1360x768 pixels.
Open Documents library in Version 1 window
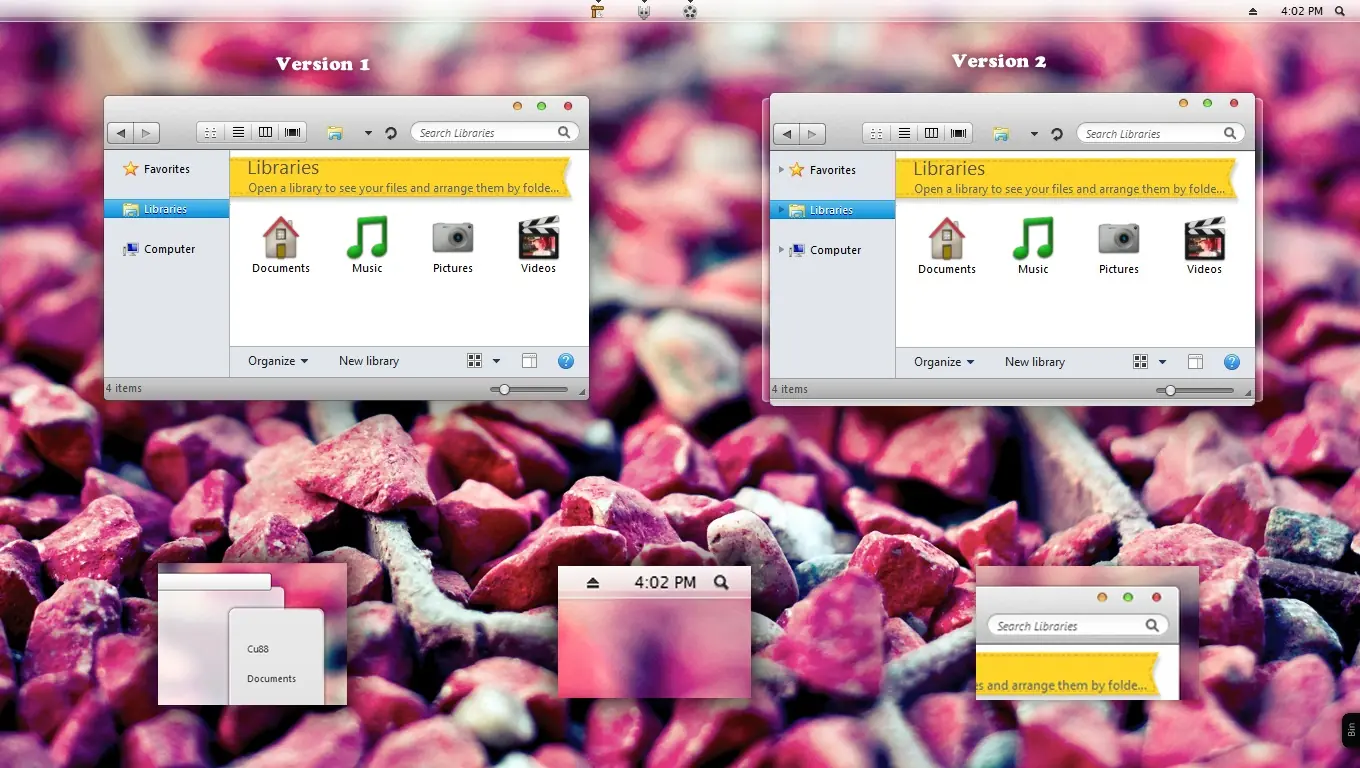pyautogui.click(x=281, y=246)
